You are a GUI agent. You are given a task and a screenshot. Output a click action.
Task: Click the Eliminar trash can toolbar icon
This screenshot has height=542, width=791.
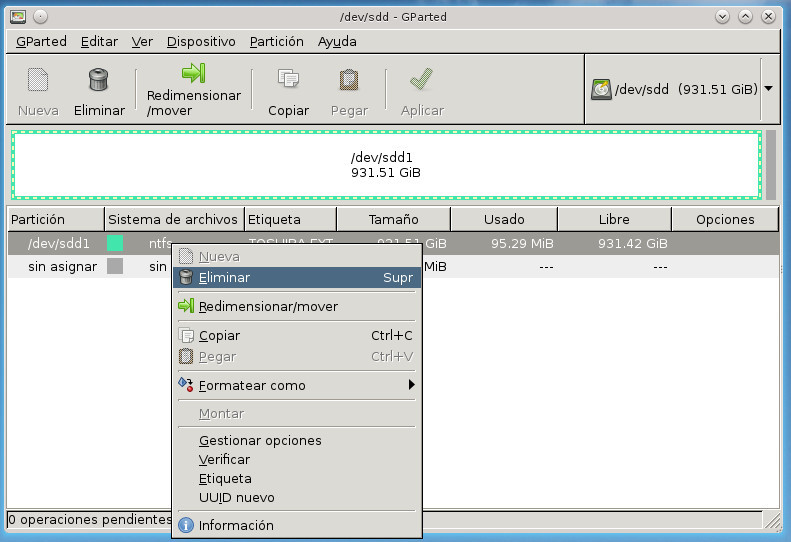[98, 80]
